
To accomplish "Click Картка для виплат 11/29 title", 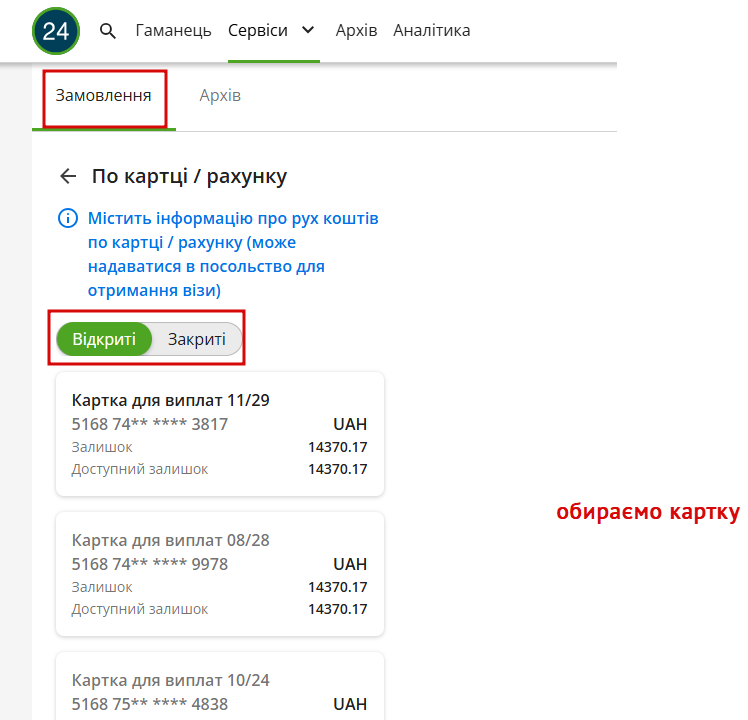I will 170,400.
